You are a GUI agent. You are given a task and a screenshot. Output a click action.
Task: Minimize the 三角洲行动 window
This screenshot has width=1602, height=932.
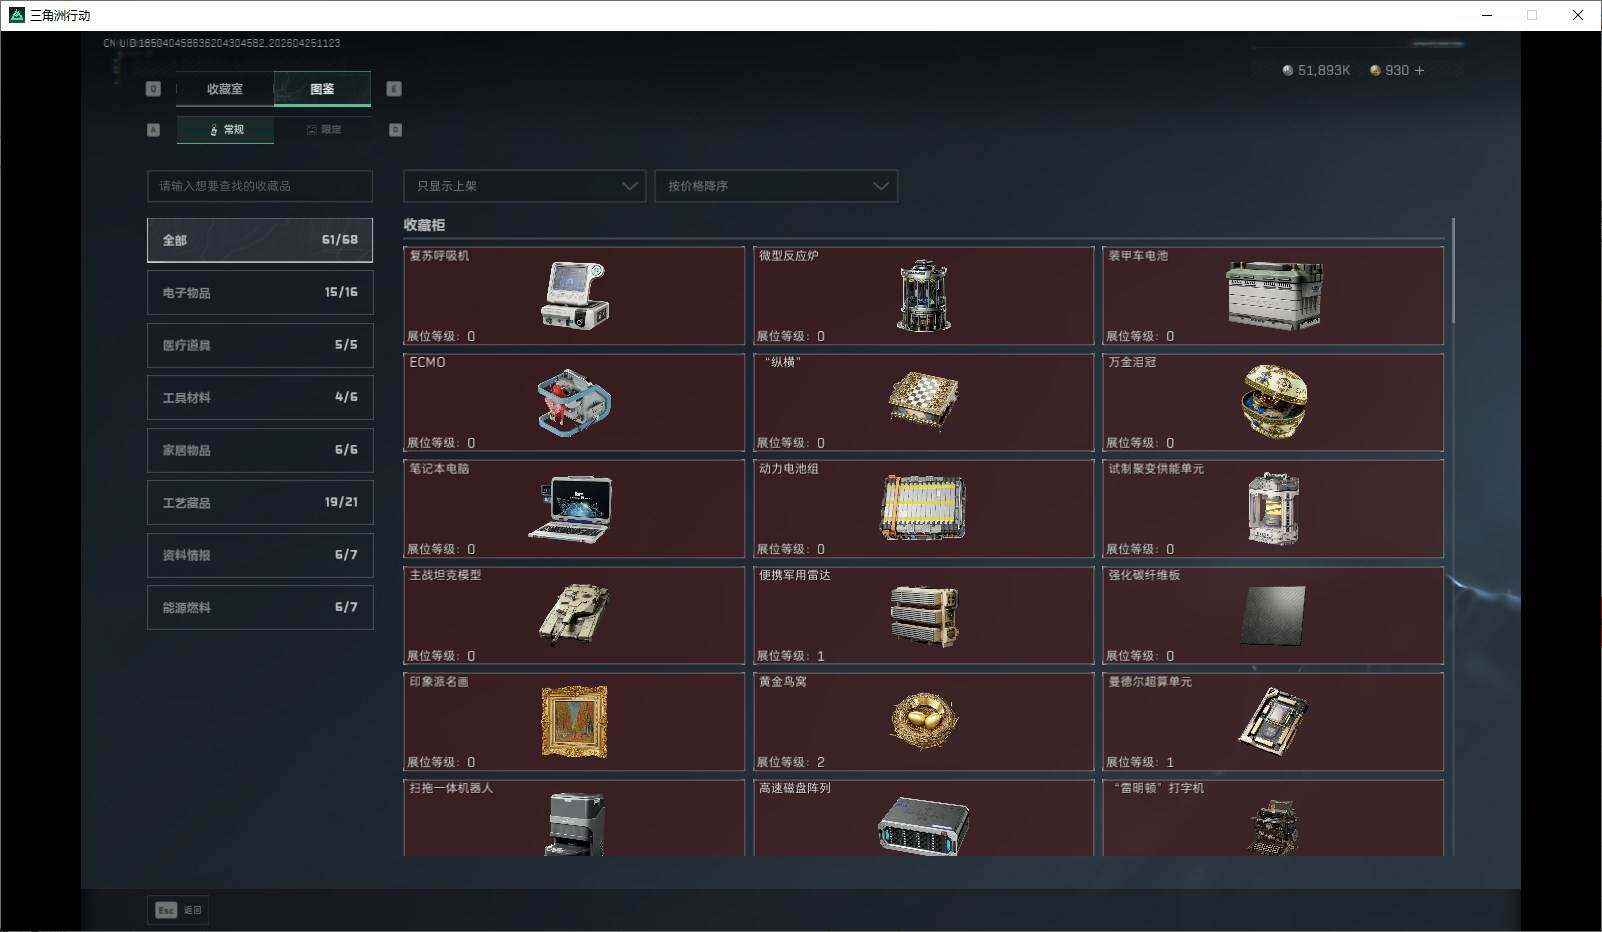1487,15
